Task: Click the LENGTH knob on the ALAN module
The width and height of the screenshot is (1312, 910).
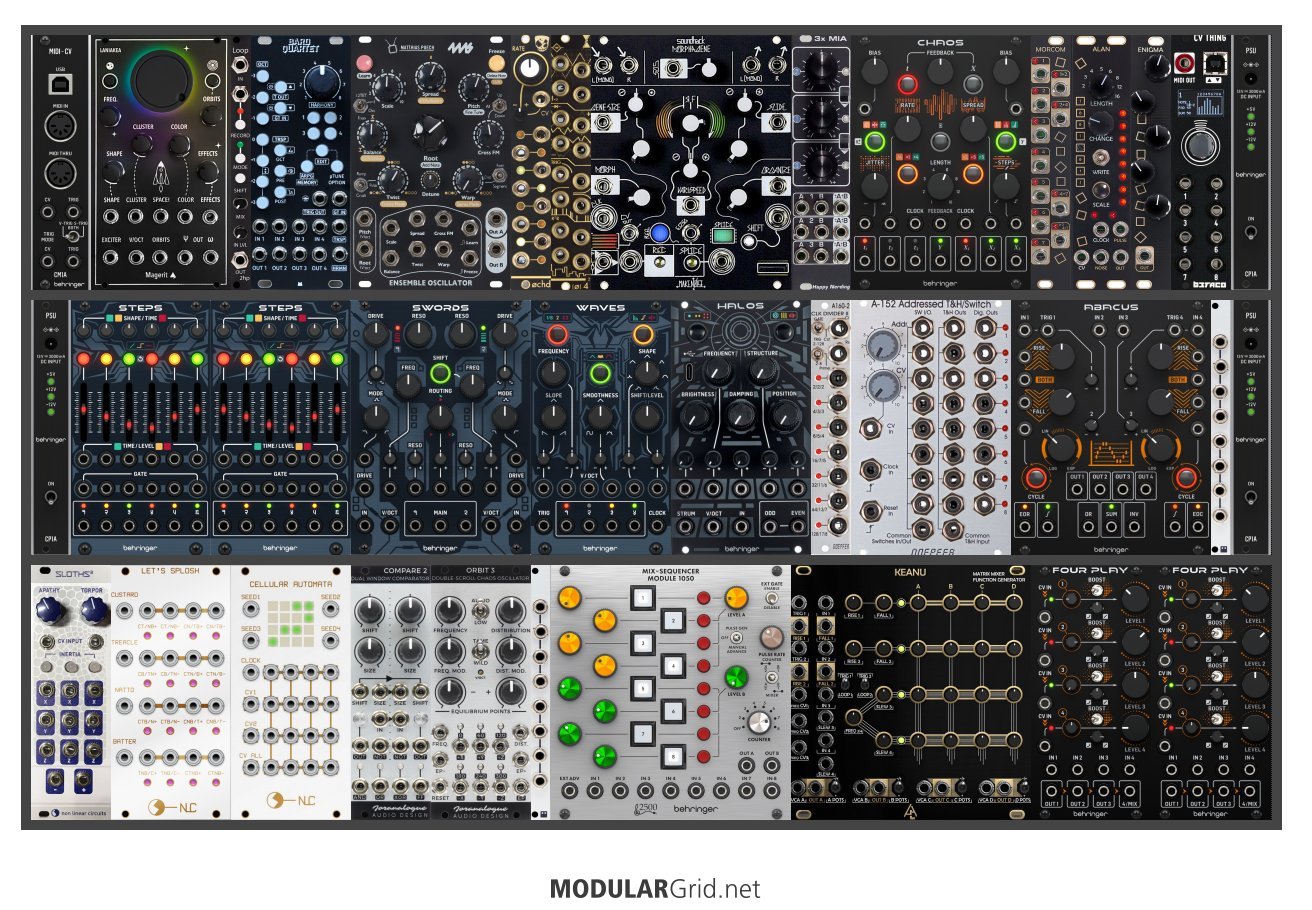Action: pyautogui.click(x=1100, y=85)
